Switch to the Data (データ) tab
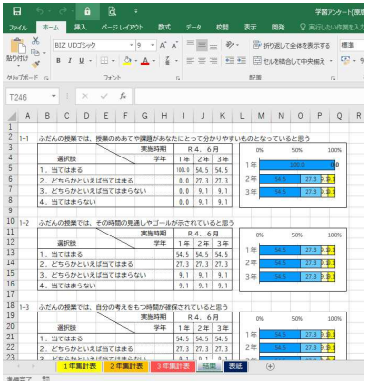367x385 pixels. pos(194,27)
